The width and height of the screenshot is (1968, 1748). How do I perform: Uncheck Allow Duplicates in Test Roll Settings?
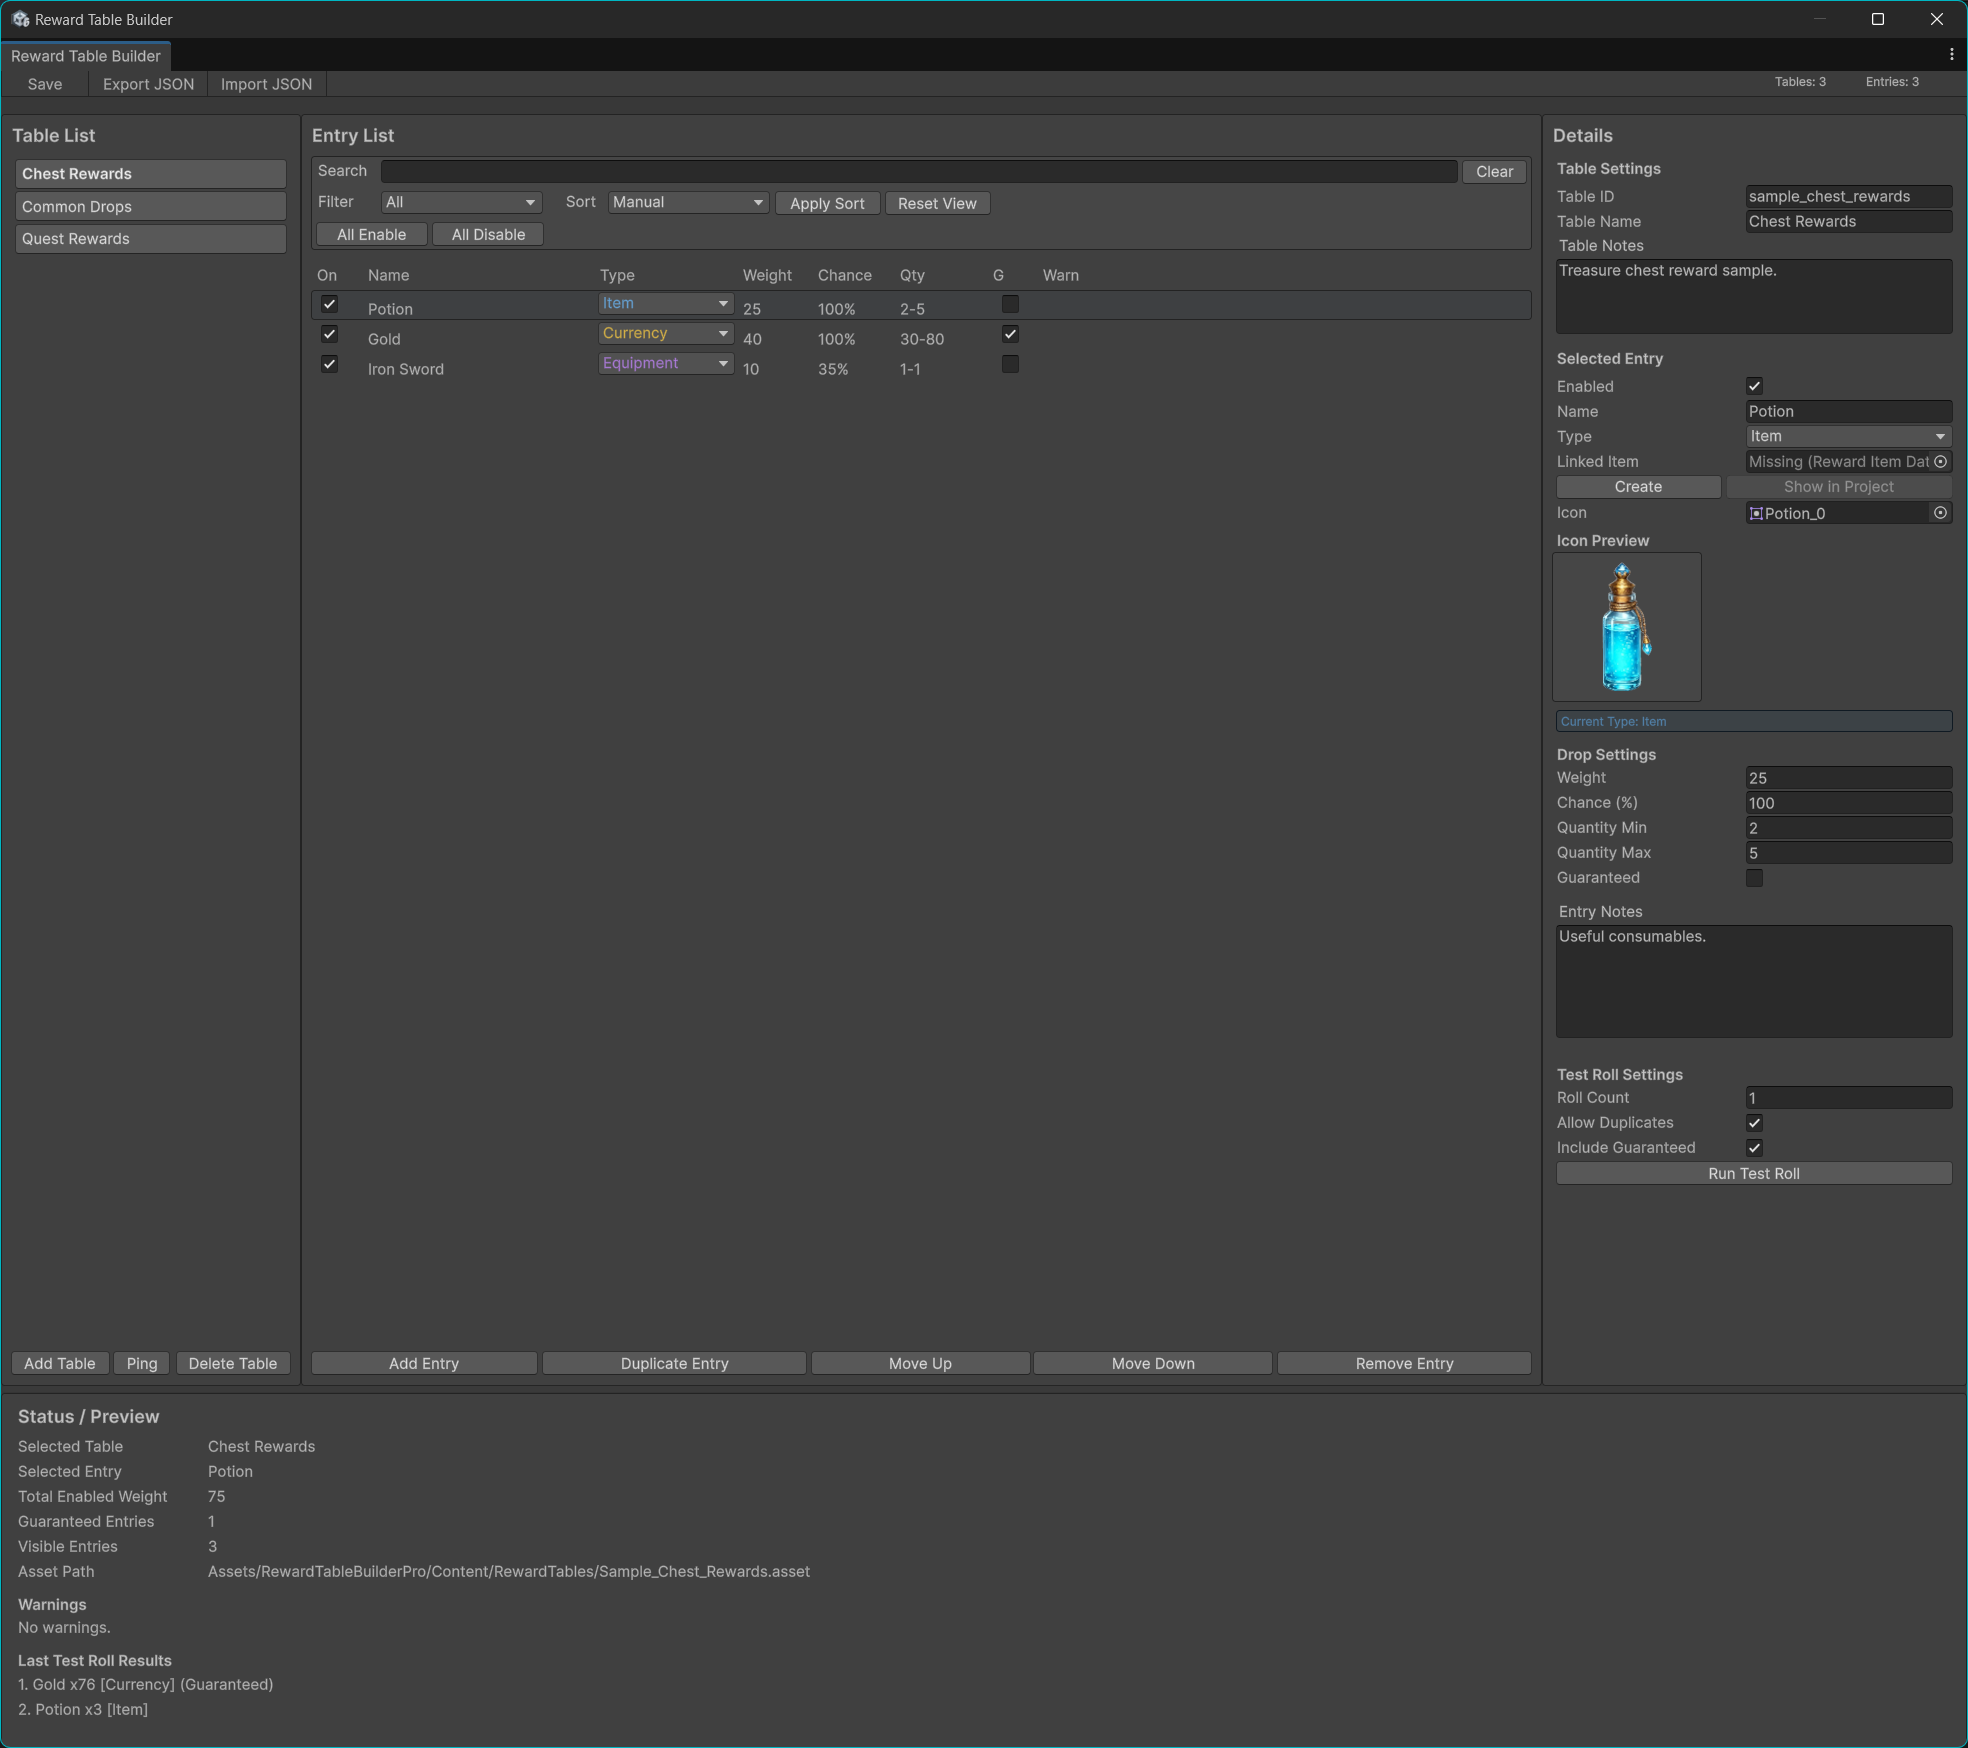tap(1754, 1123)
